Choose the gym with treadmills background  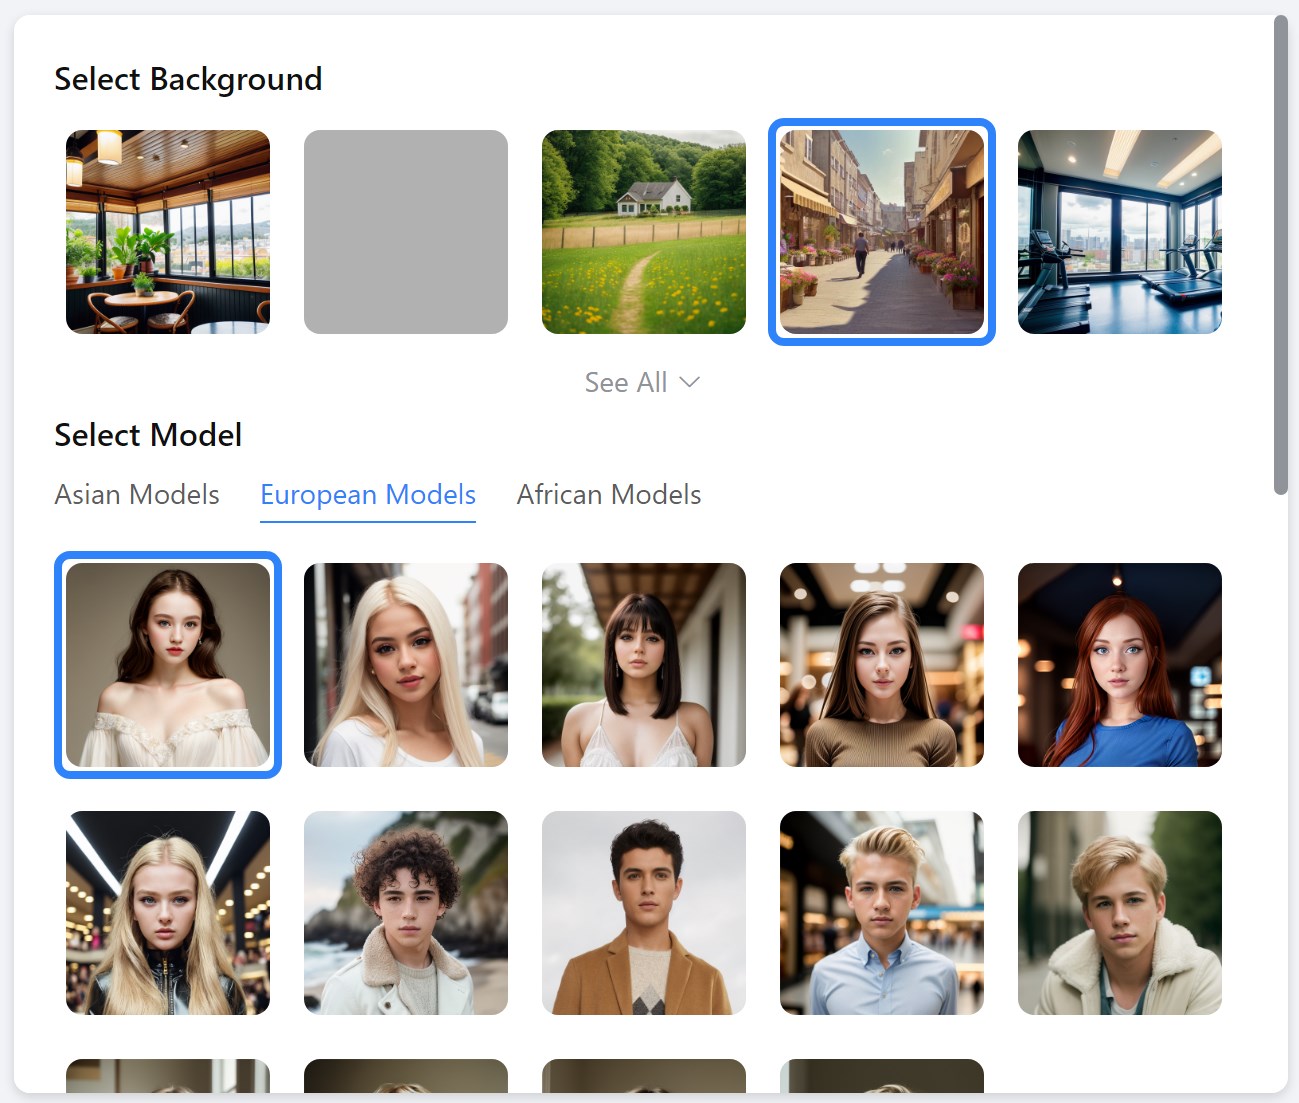(x=1120, y=232)
